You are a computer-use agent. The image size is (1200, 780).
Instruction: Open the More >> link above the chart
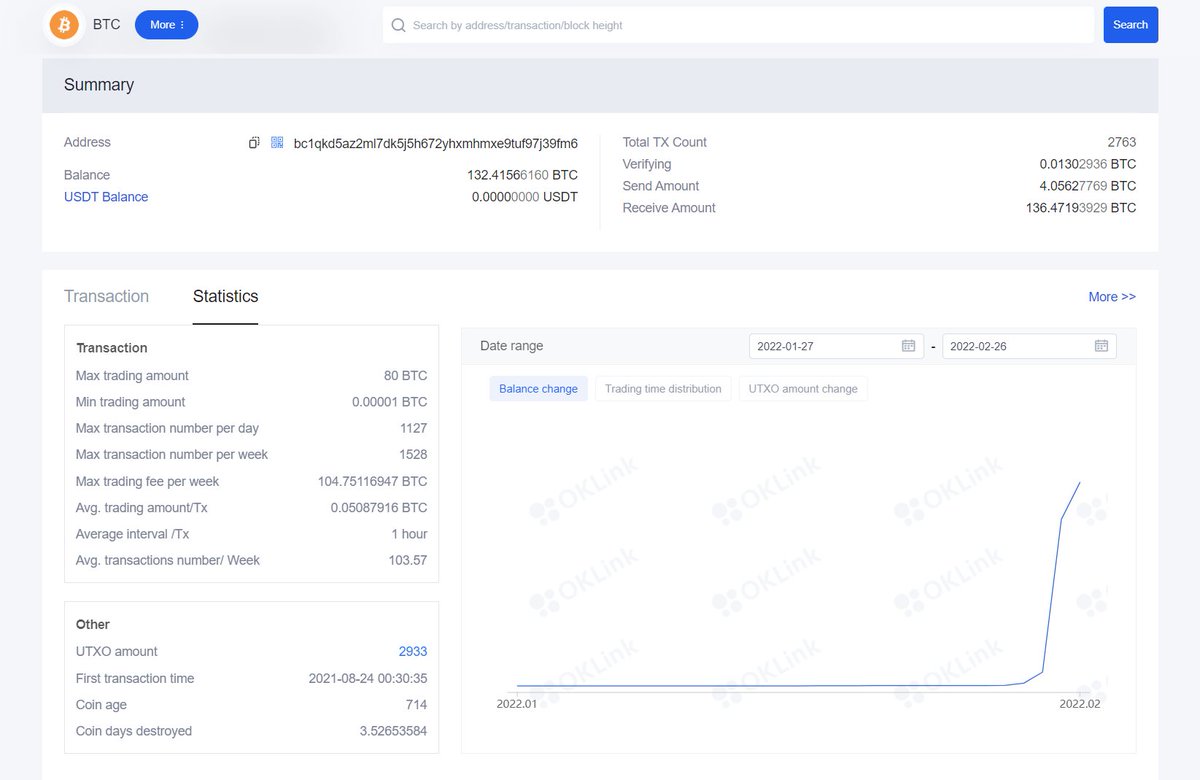(1111, 296)
